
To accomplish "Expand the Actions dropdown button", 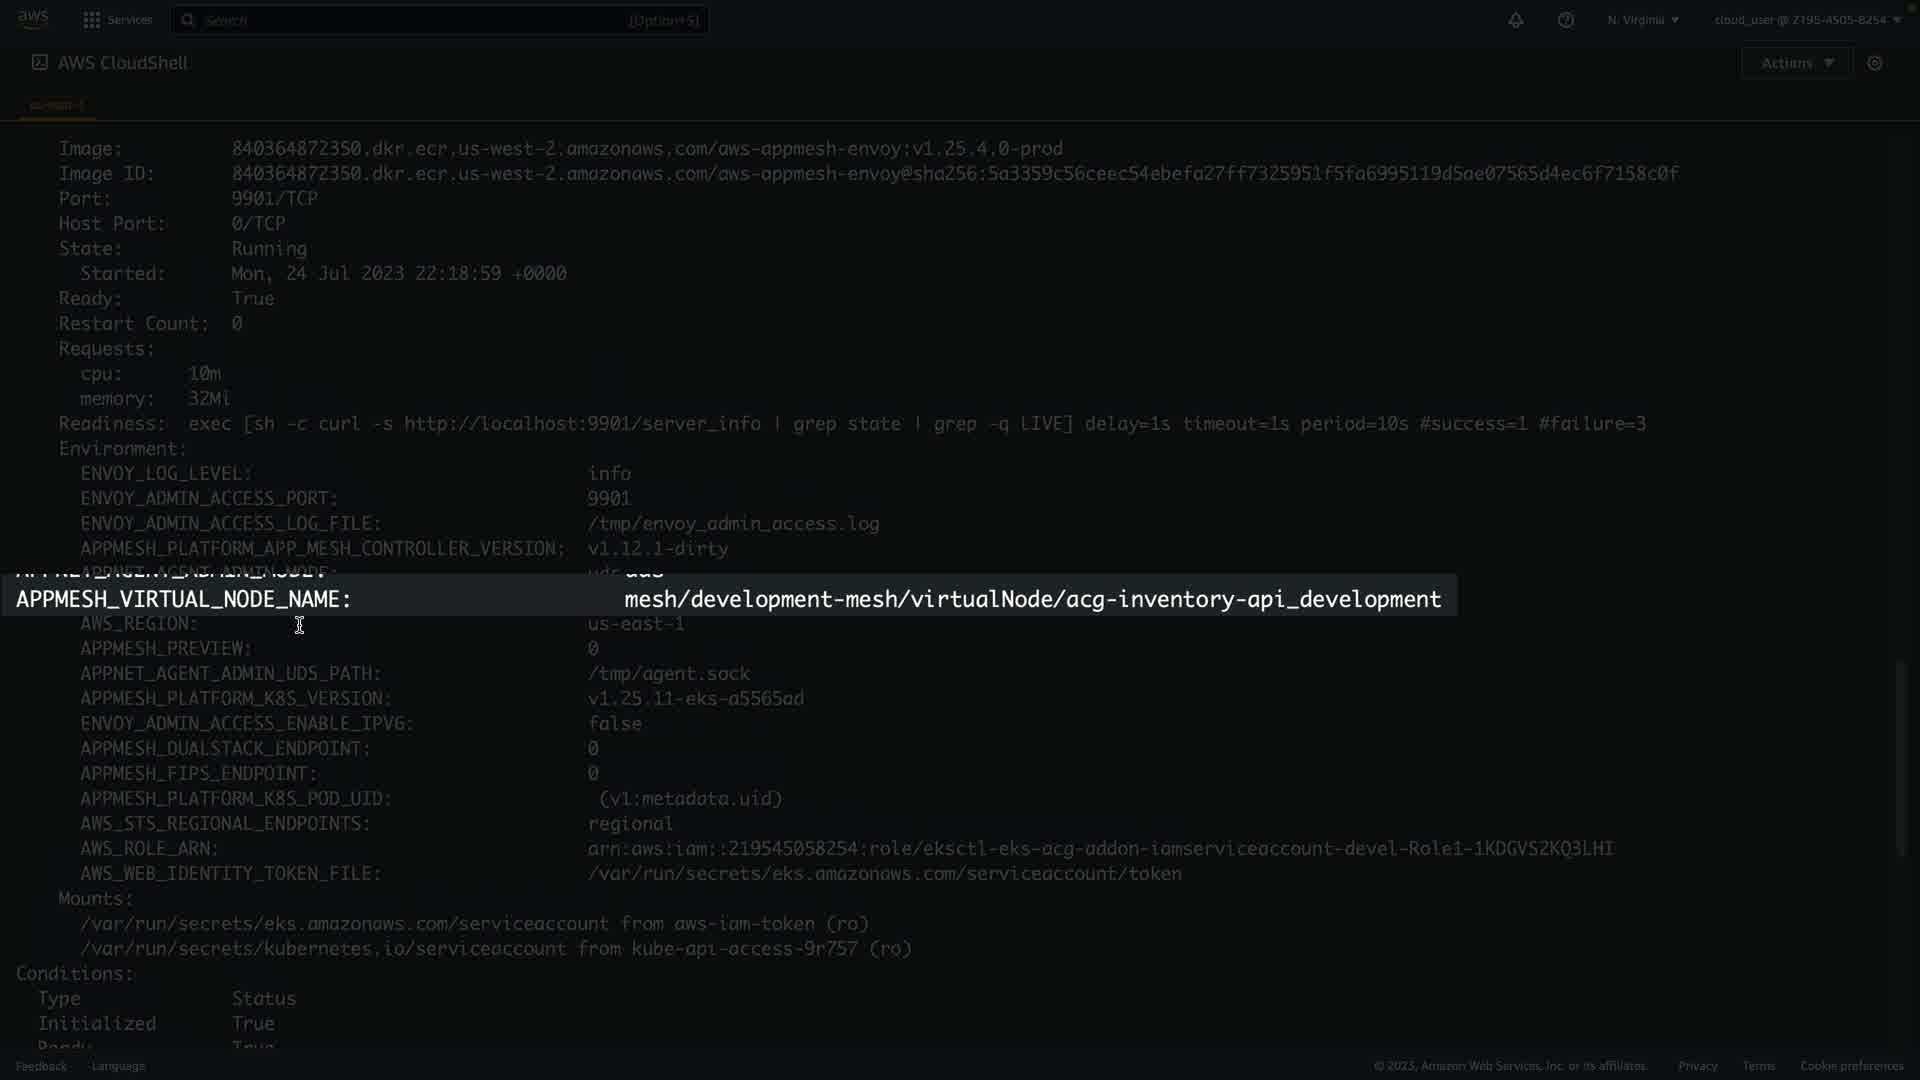I will click(x=1797, y=63).
